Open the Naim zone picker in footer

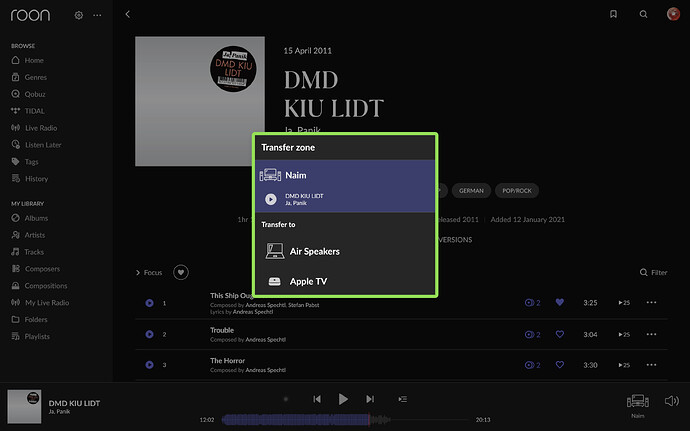(x=638, y=405)
